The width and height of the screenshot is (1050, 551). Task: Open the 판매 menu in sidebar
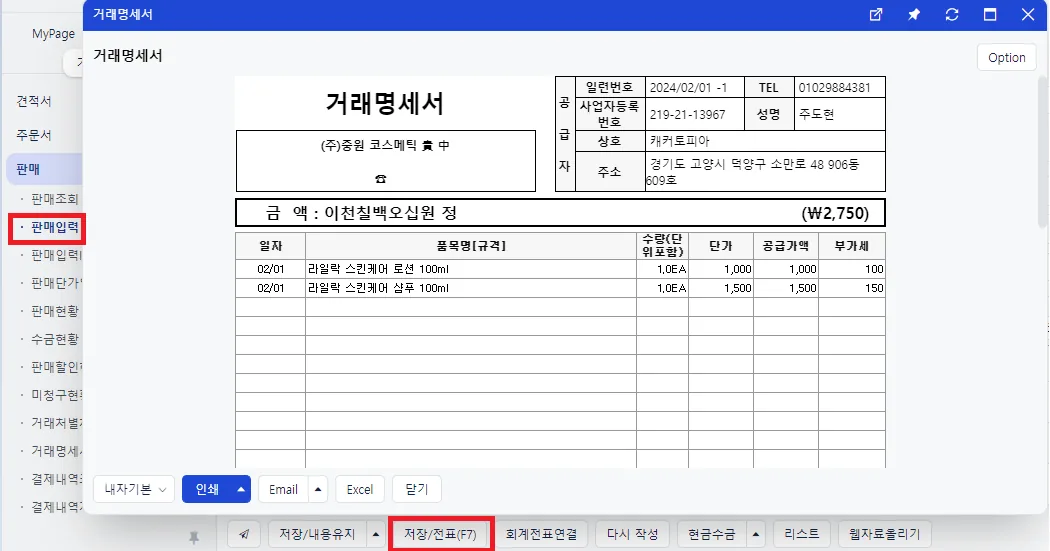[44, 169]
